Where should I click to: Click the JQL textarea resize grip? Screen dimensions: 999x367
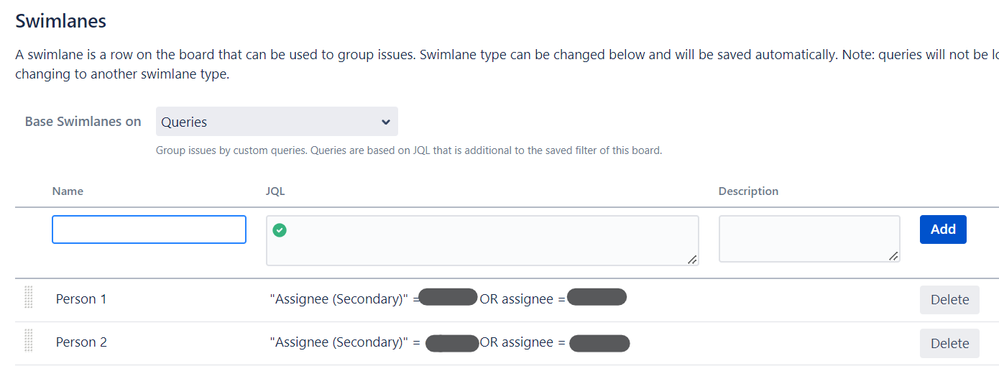[x=692, y=259]
